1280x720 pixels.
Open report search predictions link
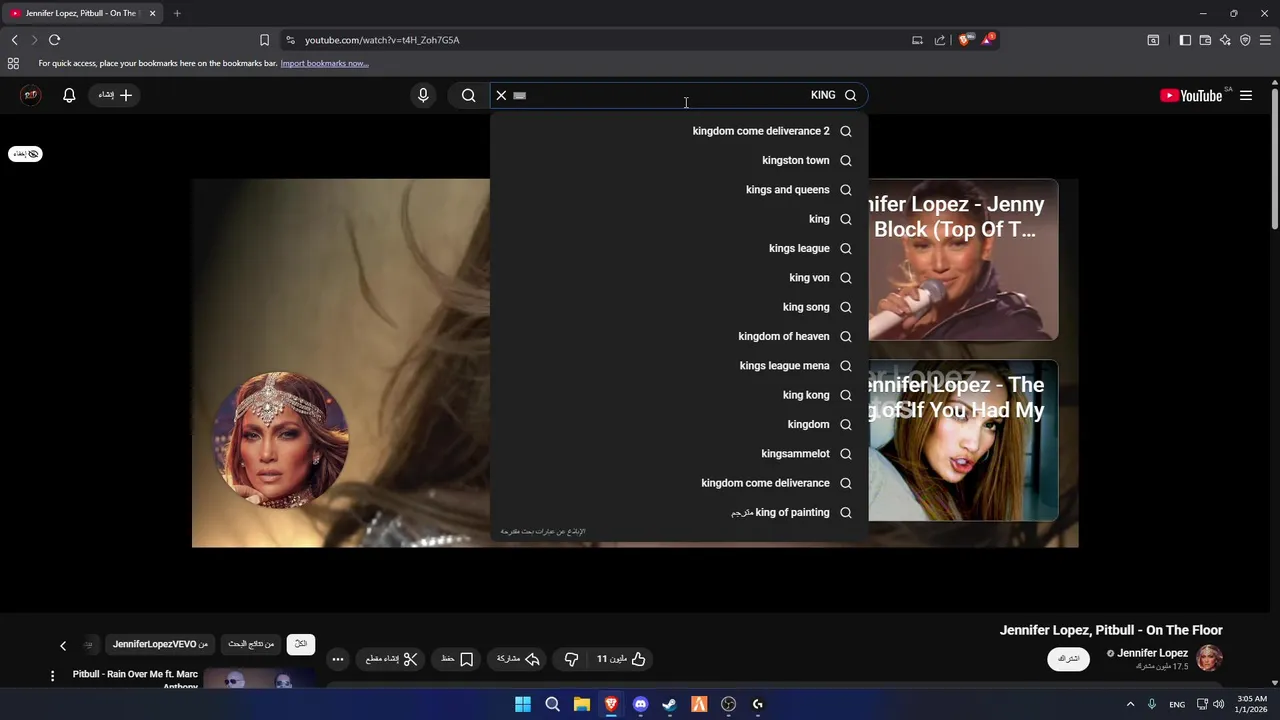pyautogui.click(x=543, y=531)
